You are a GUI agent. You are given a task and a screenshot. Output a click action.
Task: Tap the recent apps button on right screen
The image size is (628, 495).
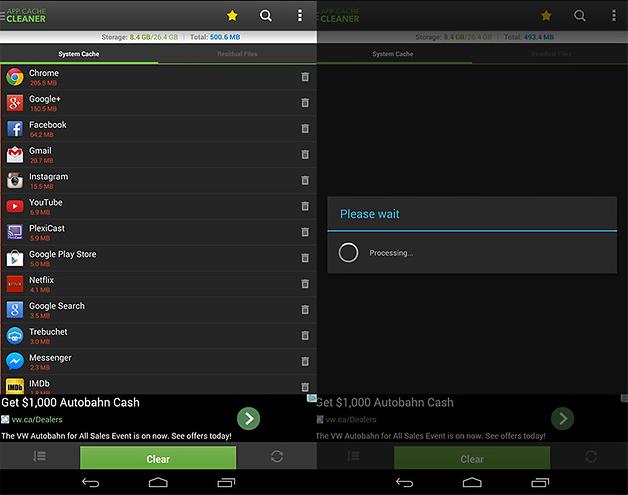540,483
